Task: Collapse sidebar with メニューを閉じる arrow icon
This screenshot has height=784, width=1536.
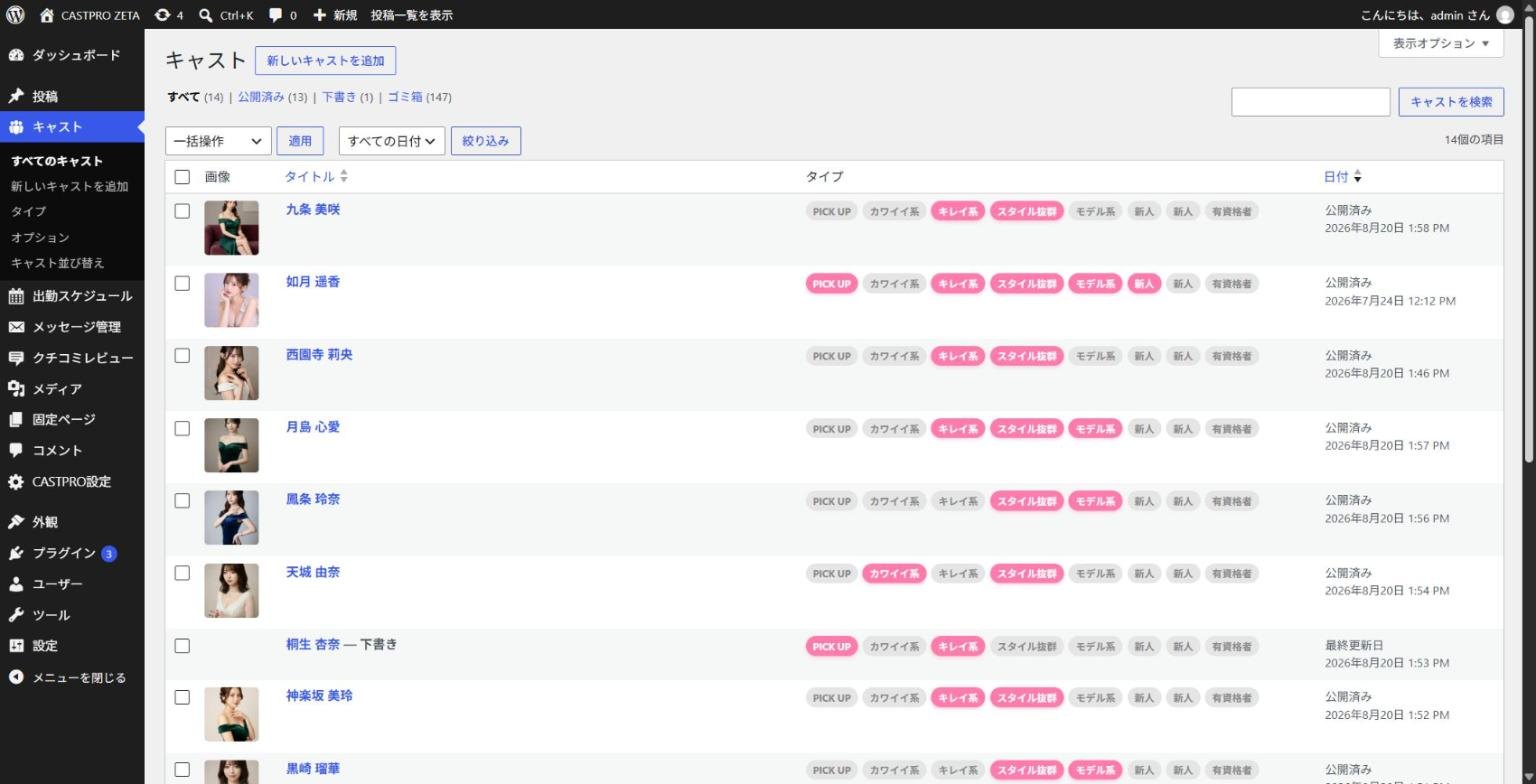Action: (x=16, y=677)
